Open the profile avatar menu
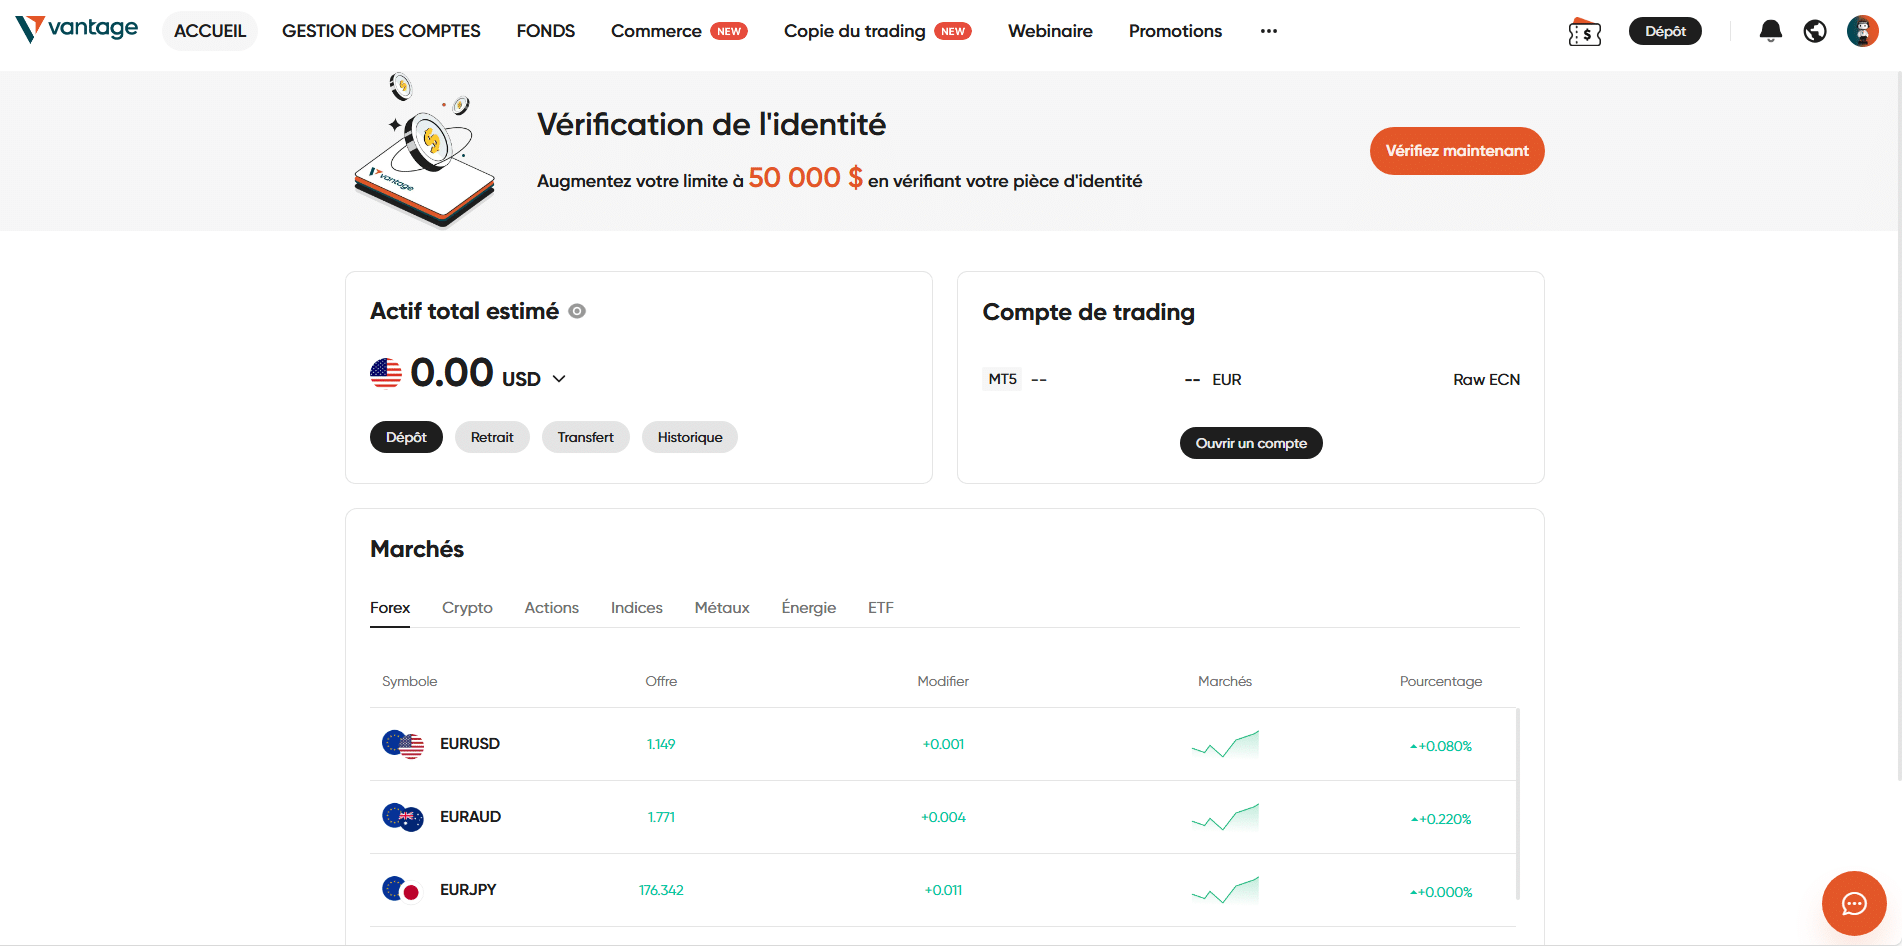 coord(1862,30)
